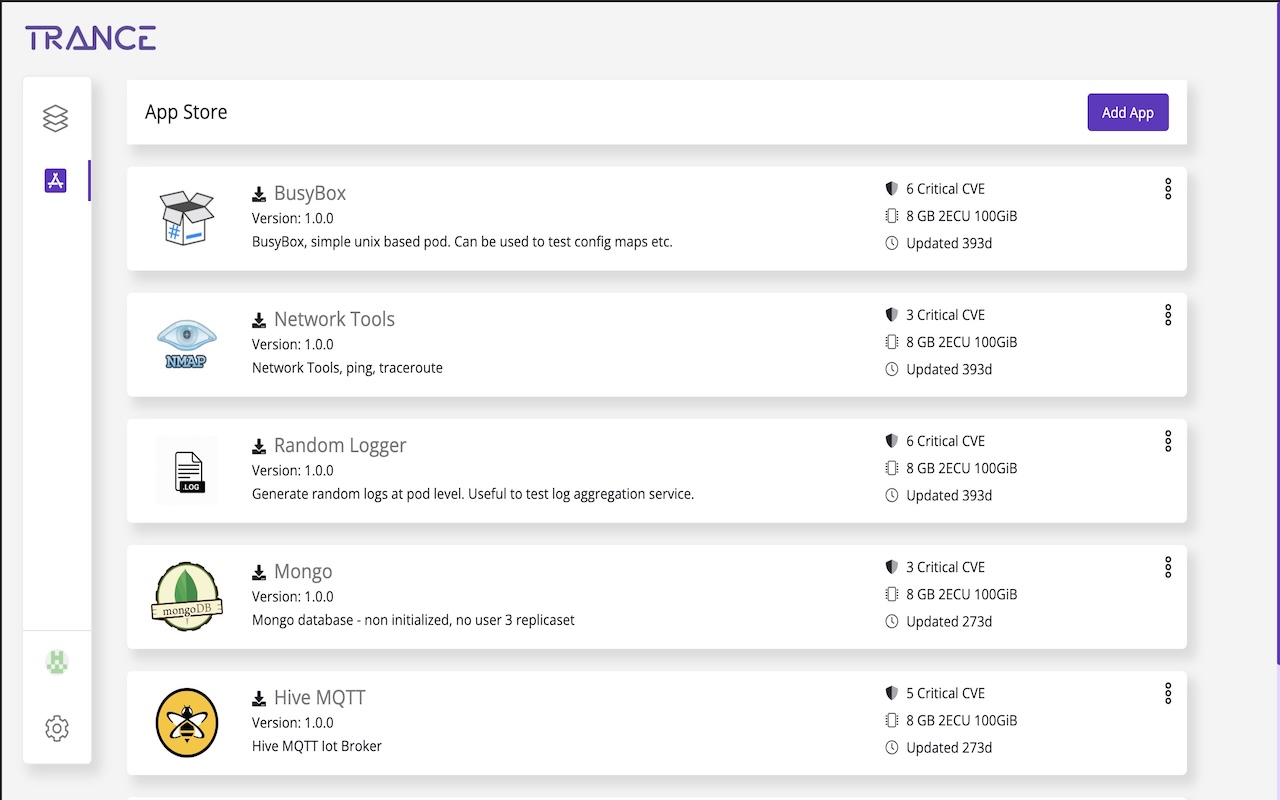The height and width of the screenshot is (800, 1280).
Task: Click the NMAP eye logo thumbnail
Action: 187,345
